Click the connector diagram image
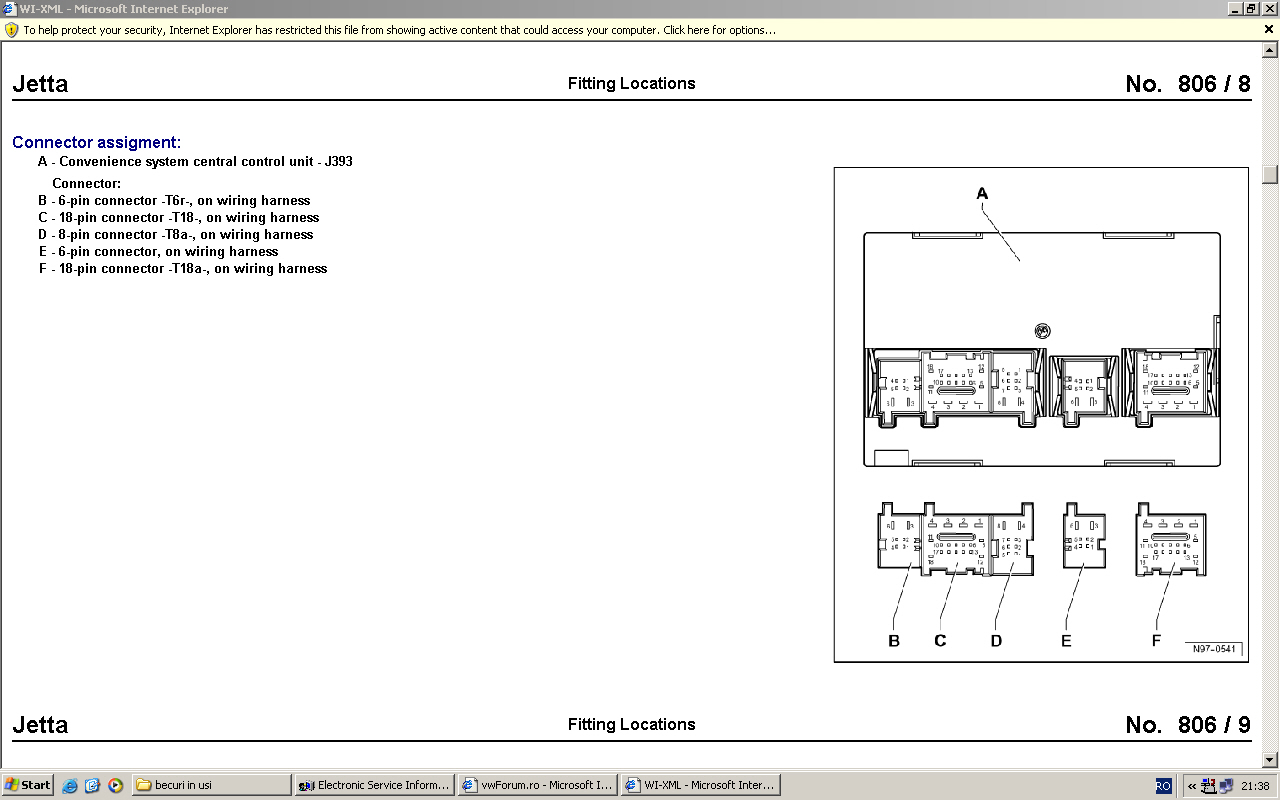 pyautogui.click(x=1041, y=414)
